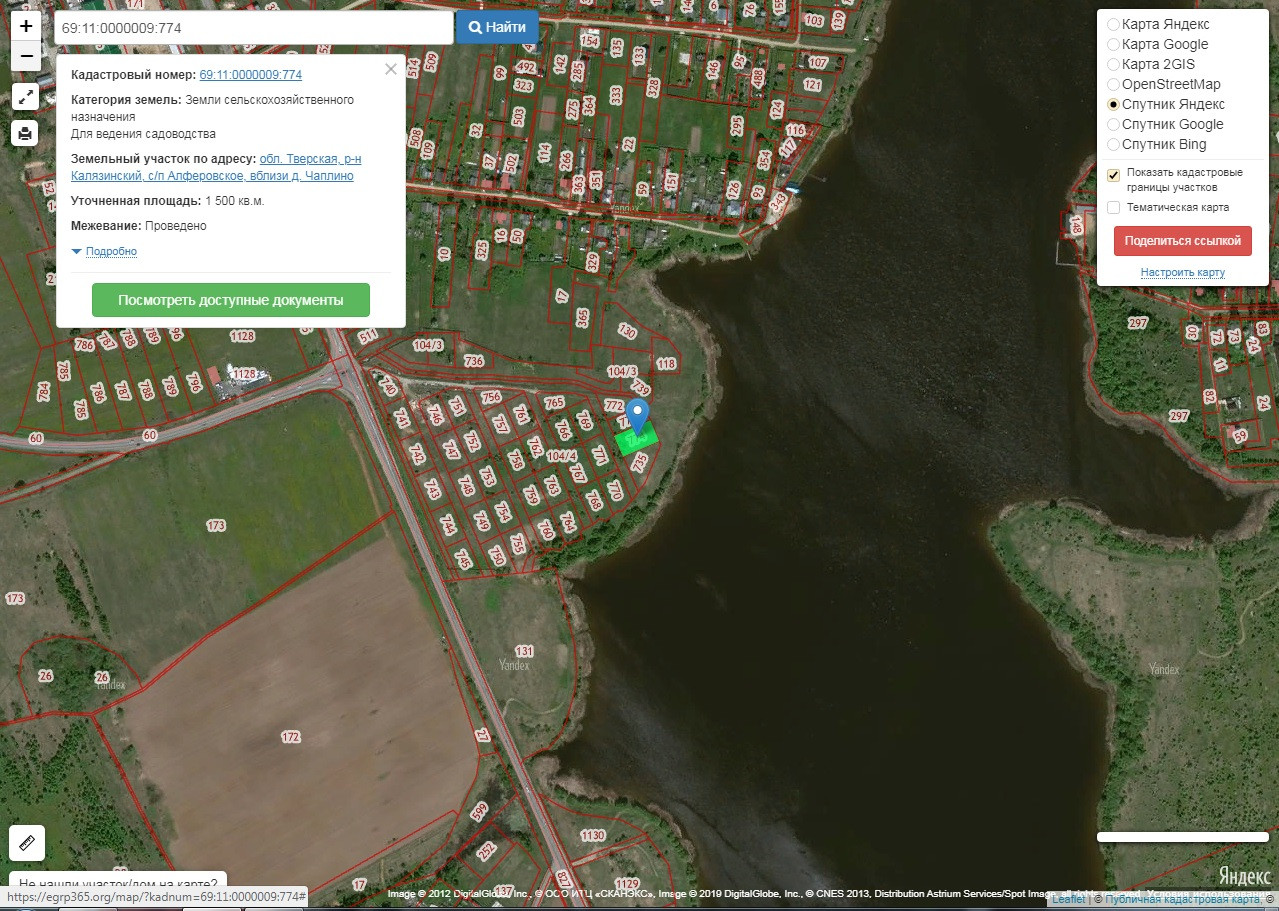The image size is (1279, 911).
Task: Select Спутник Google satellite layer
Action: pyautogui.click(x=1113, y=124)
